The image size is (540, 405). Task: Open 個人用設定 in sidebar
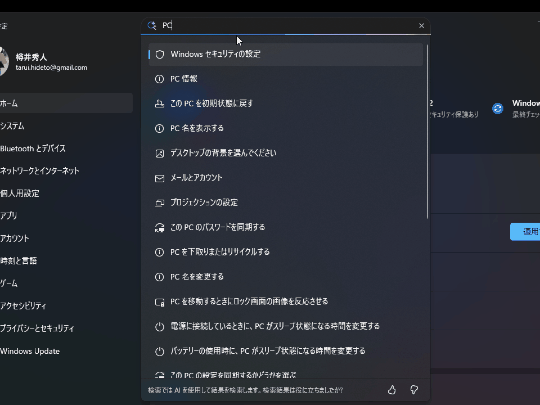[x=65, y=194]
